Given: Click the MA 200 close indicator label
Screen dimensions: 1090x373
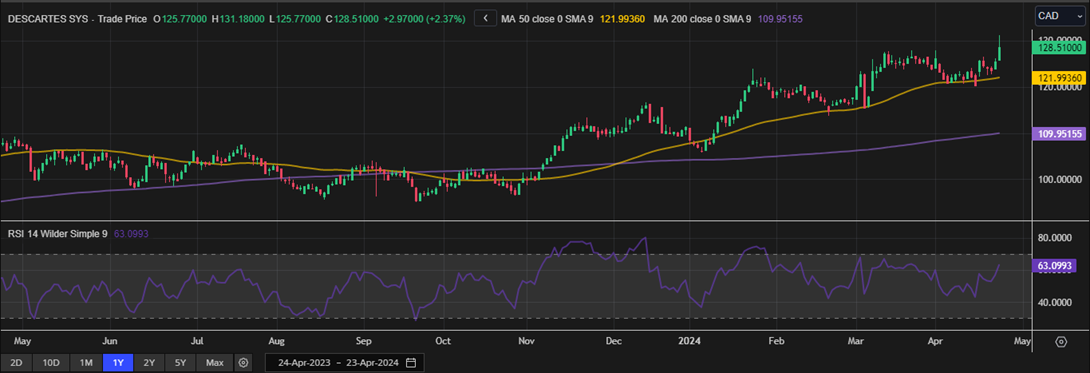Looking at the screenshot, I should click(702, 19).
